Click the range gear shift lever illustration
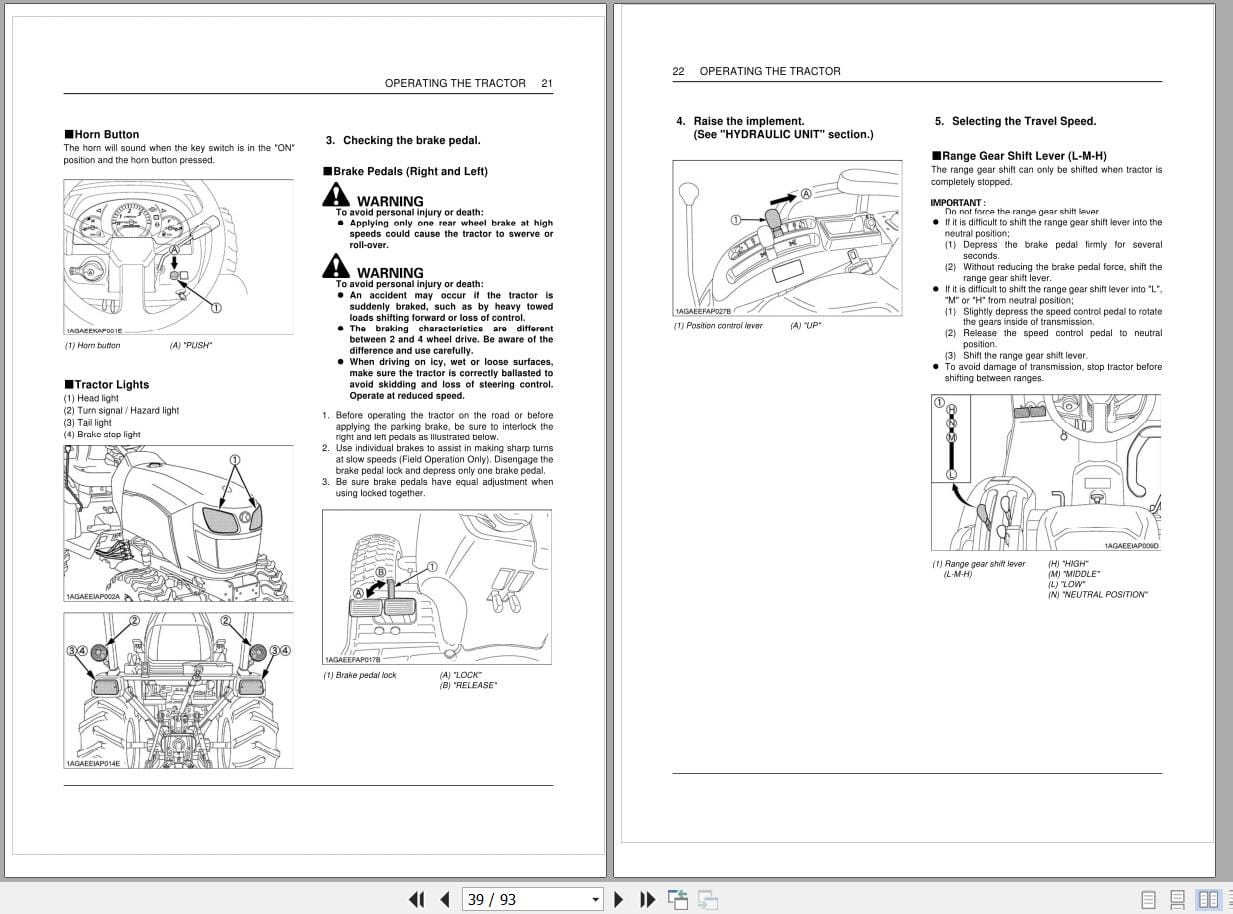The width and height of the screenshot is (1233, 914). click(x=1046, y=472)
